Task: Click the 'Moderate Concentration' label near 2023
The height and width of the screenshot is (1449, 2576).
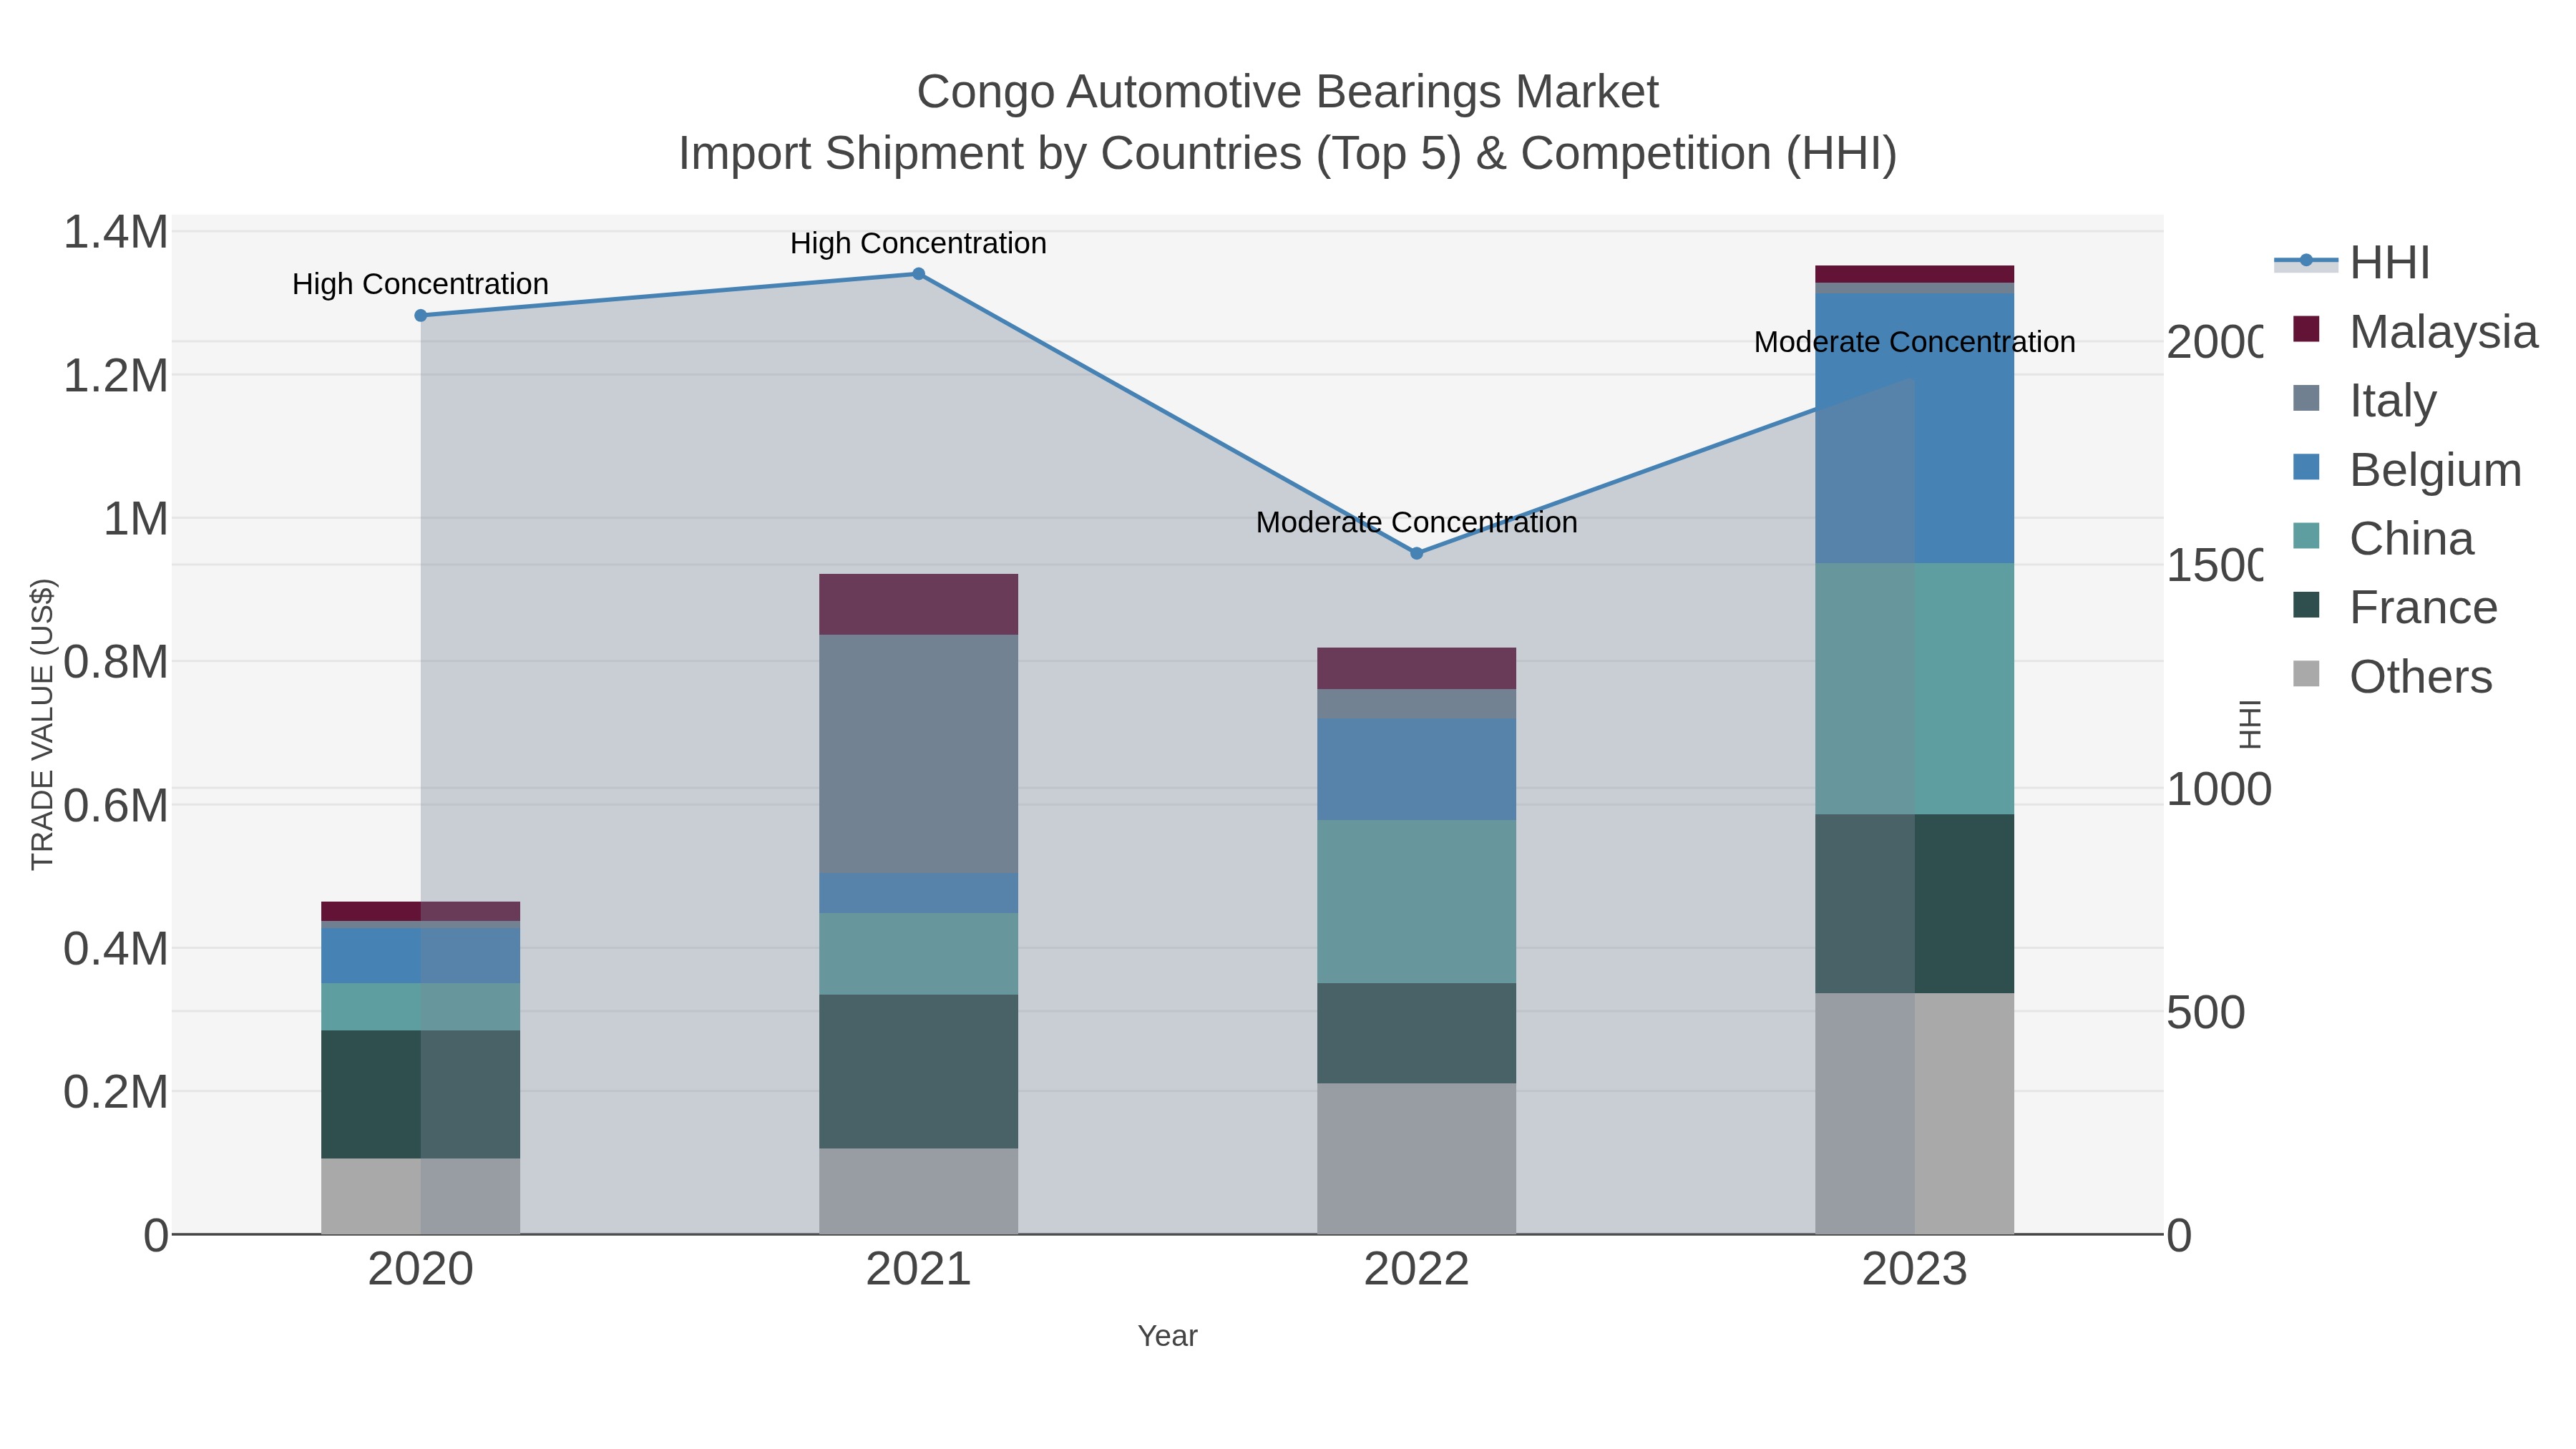Action: (1915, 342)
